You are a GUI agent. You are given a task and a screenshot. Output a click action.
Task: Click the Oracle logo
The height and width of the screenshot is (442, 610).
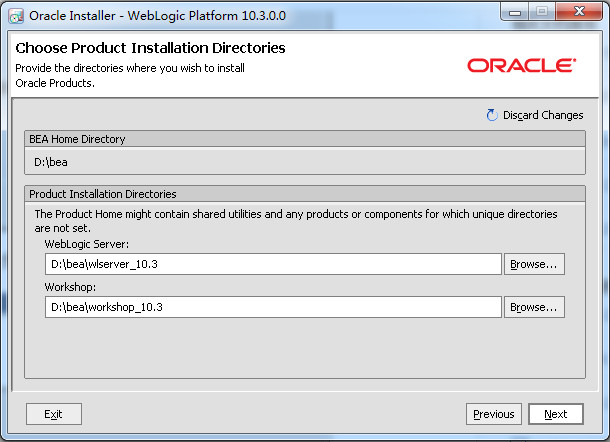click(522, 65)
